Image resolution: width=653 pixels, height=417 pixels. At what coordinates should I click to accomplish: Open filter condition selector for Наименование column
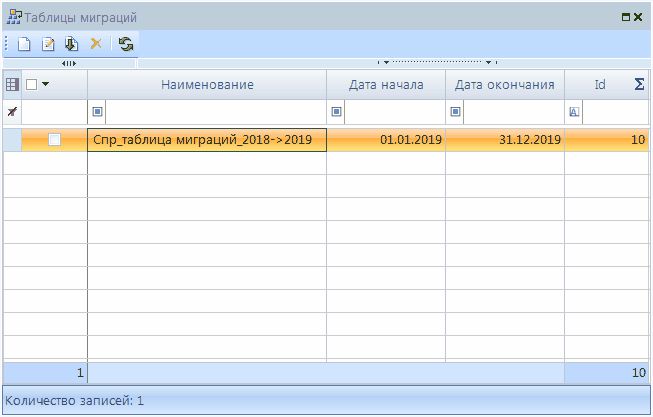pos(97,112)
